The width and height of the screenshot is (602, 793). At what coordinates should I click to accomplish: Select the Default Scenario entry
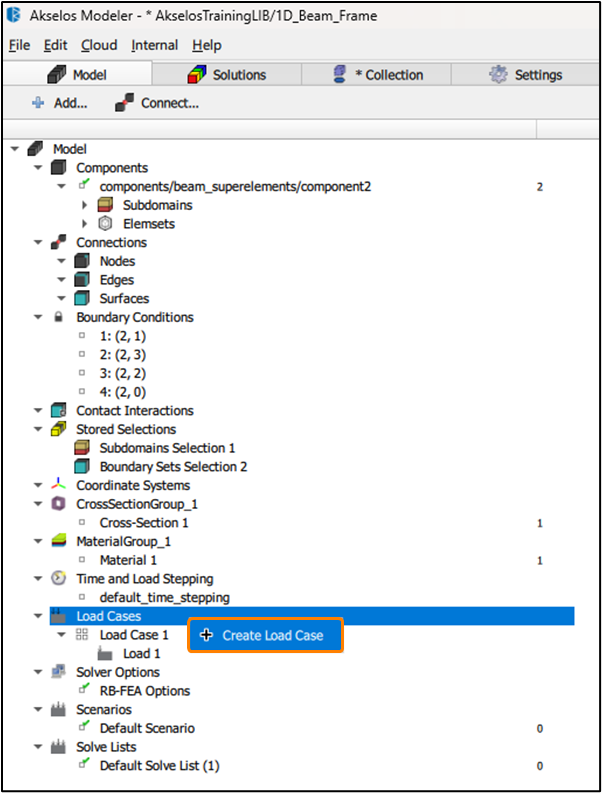(x=147, y=728)
